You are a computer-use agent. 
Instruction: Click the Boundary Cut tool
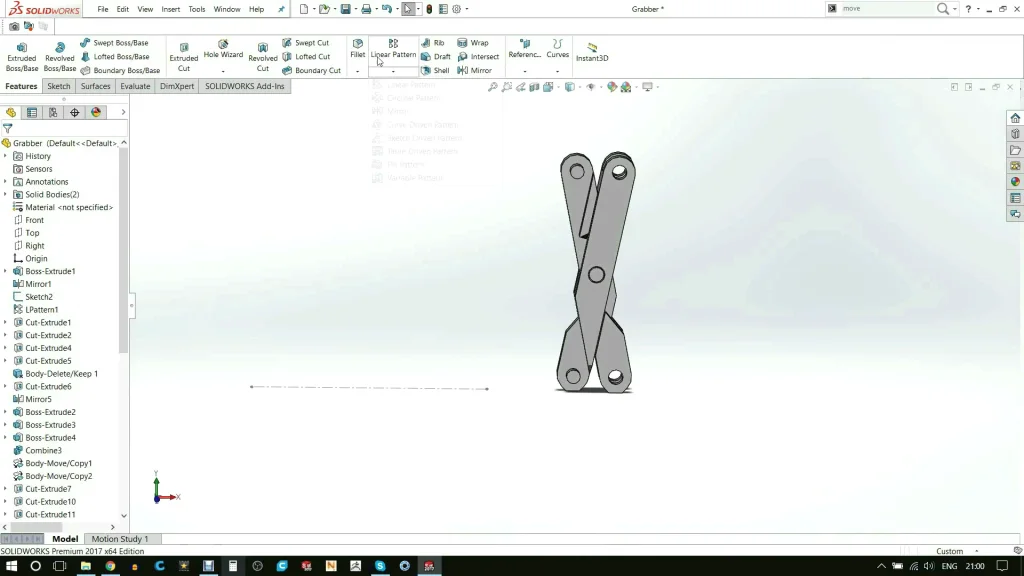coord(312,71)
